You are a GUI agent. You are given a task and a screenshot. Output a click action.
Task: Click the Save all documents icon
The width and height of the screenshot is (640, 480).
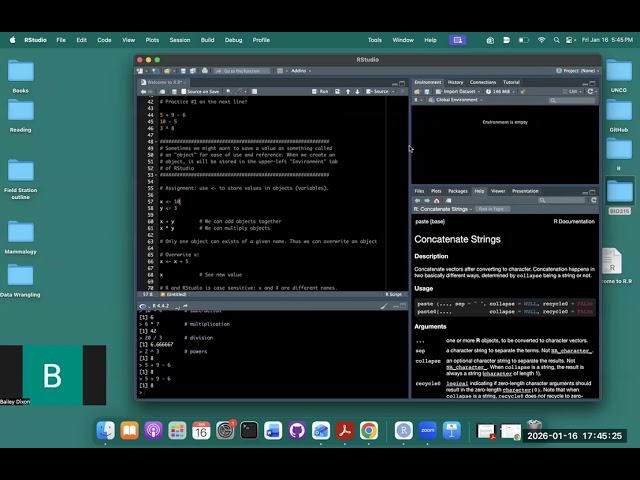tap(193, 71)
